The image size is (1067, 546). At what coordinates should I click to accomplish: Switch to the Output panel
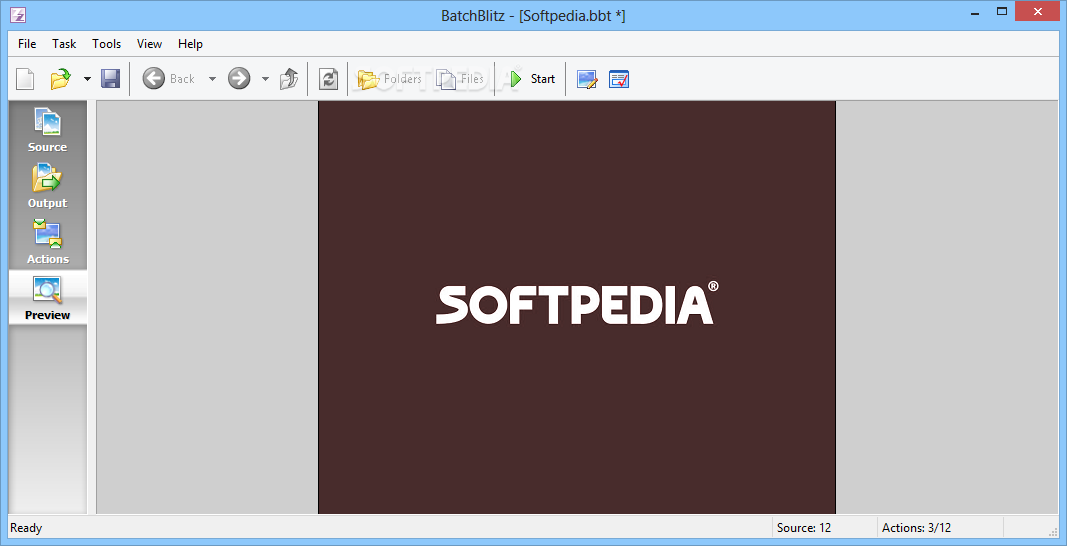pyautogui.click(x=48, y=185)
